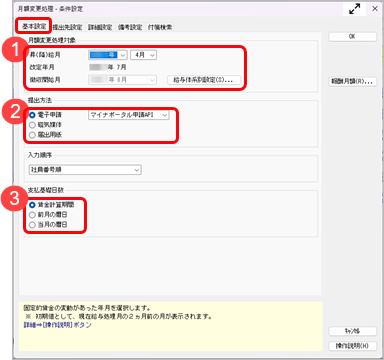Click the 詳細⇒[操作説明]ボタン link text
The width and height of the screenshot is (384, 360).
(x=57, y=325)
